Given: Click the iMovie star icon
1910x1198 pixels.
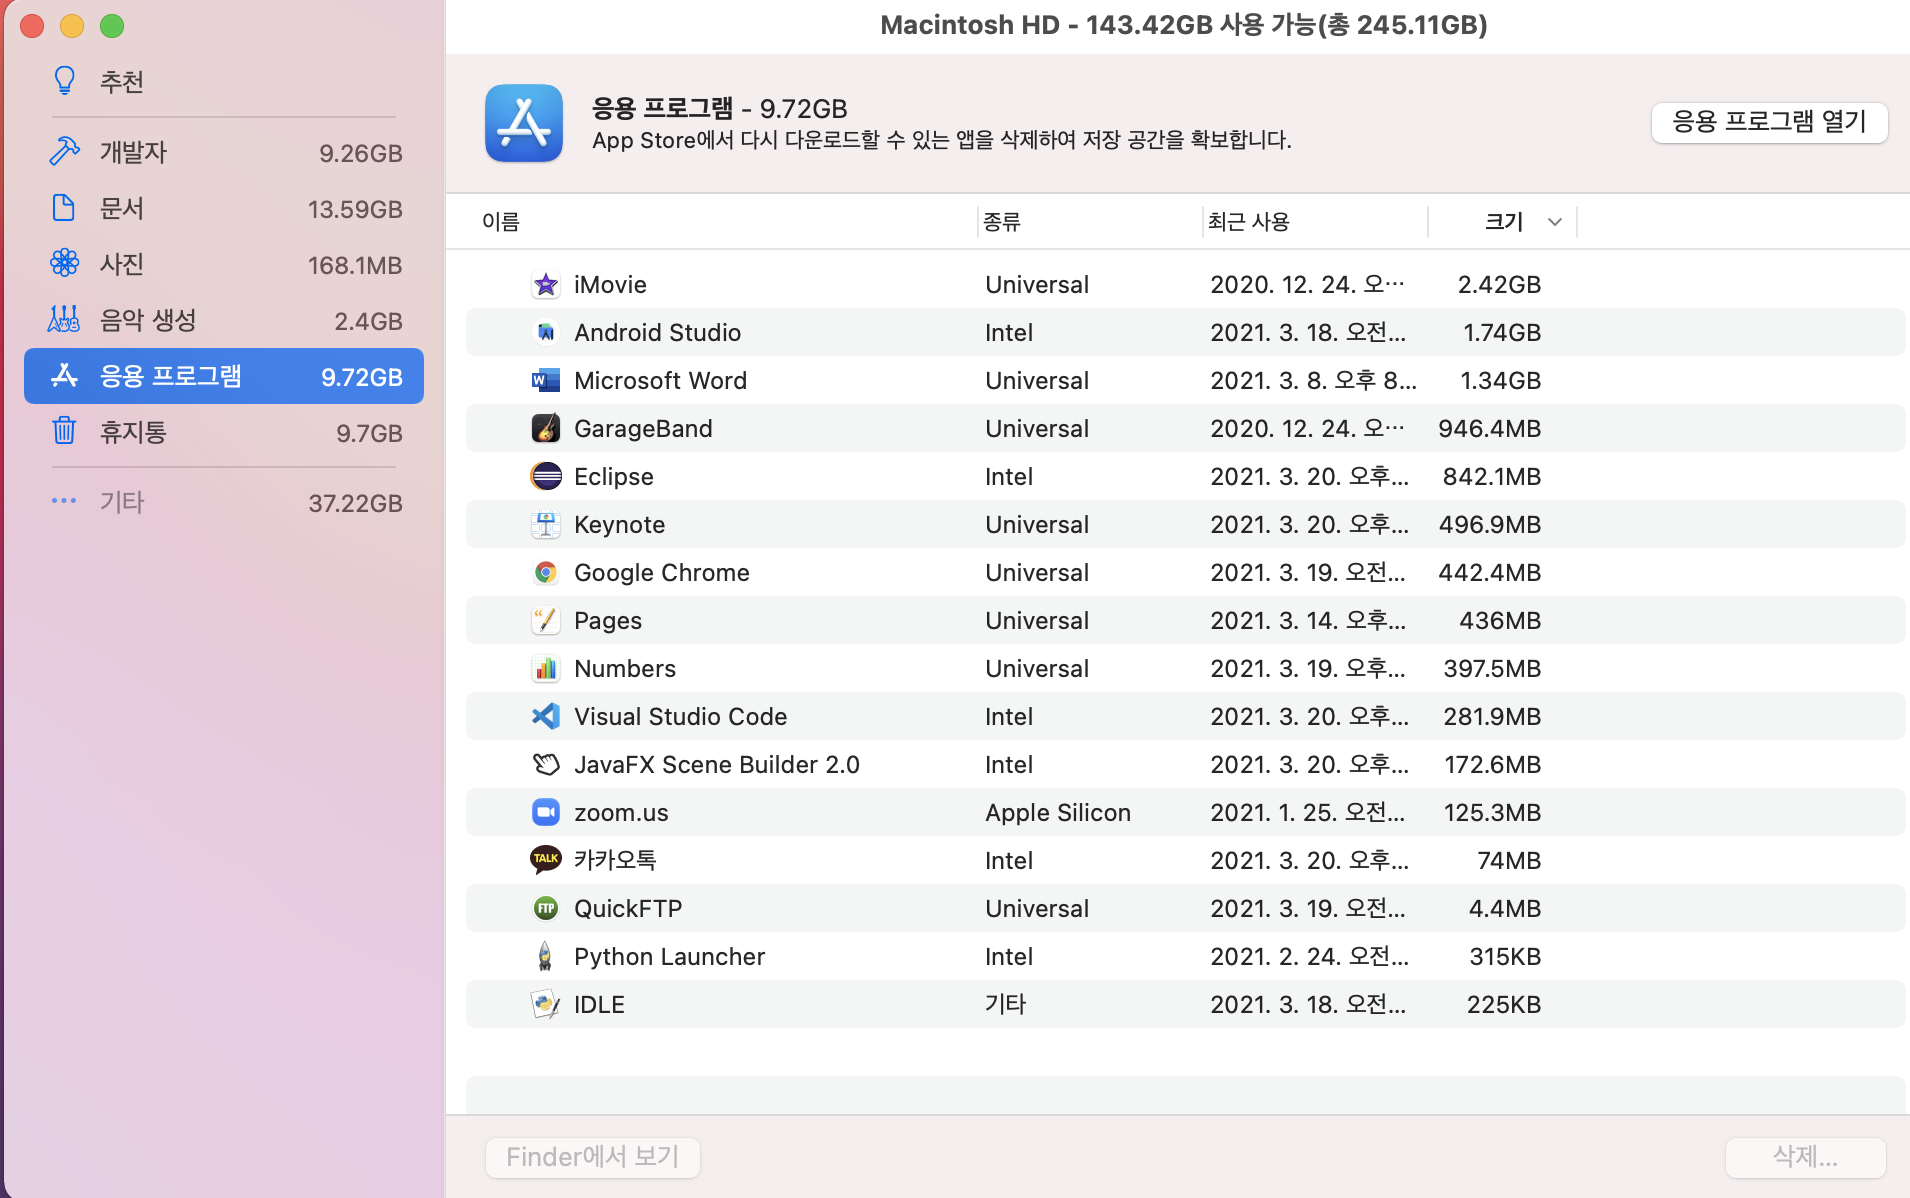Looking at the screenshot, I should click(x=545, y=285).
